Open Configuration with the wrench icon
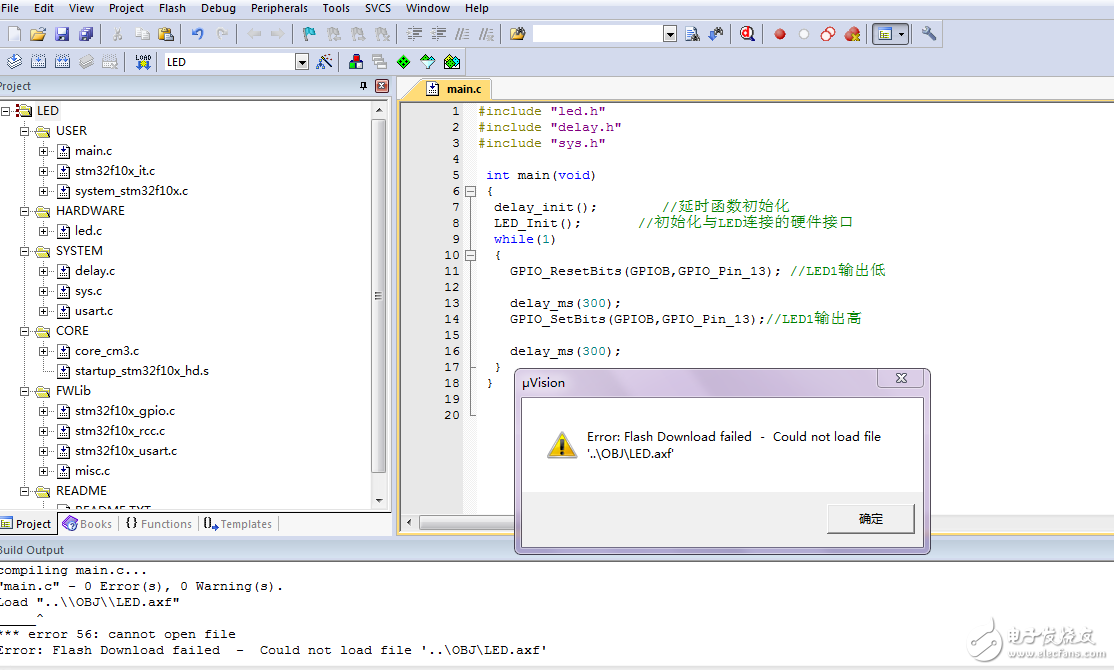 pyautogui.click(x=929, y=34)
